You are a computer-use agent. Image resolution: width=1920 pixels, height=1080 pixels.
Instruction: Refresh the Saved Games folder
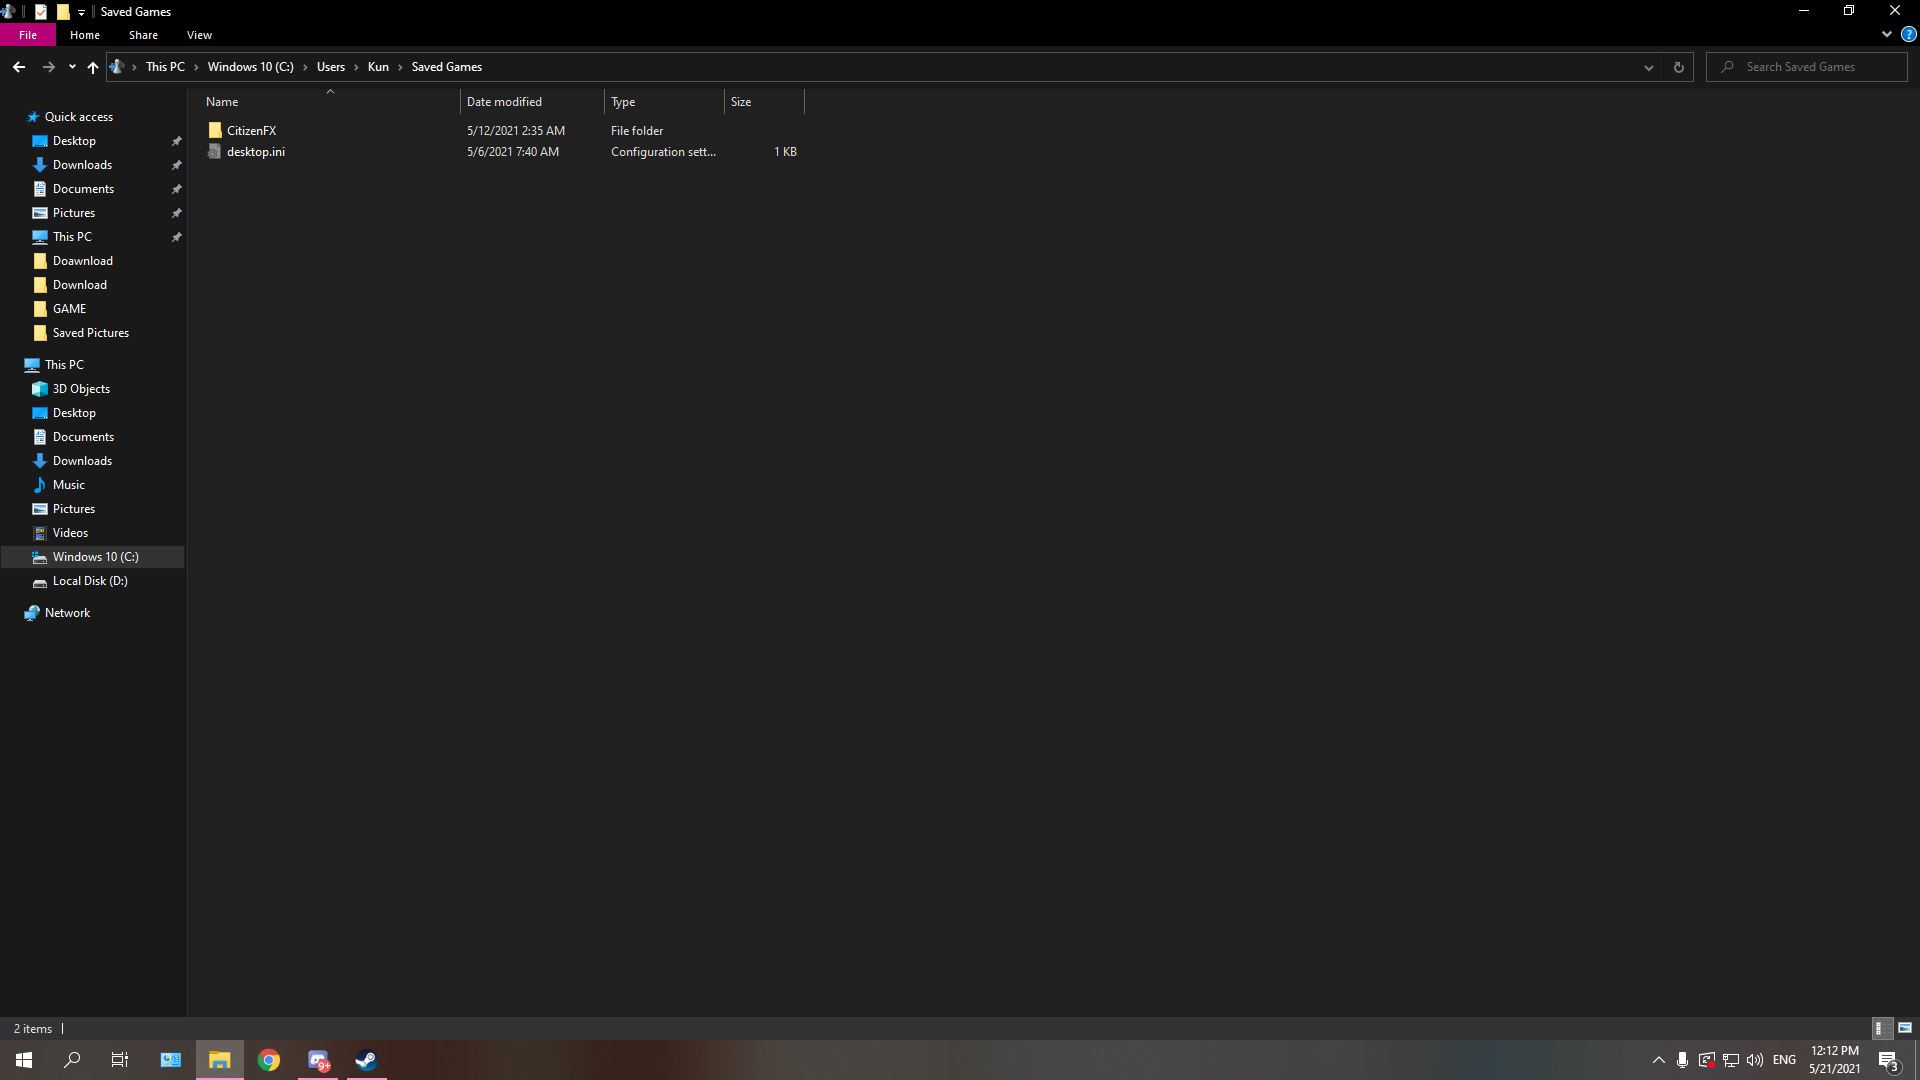1678,67
